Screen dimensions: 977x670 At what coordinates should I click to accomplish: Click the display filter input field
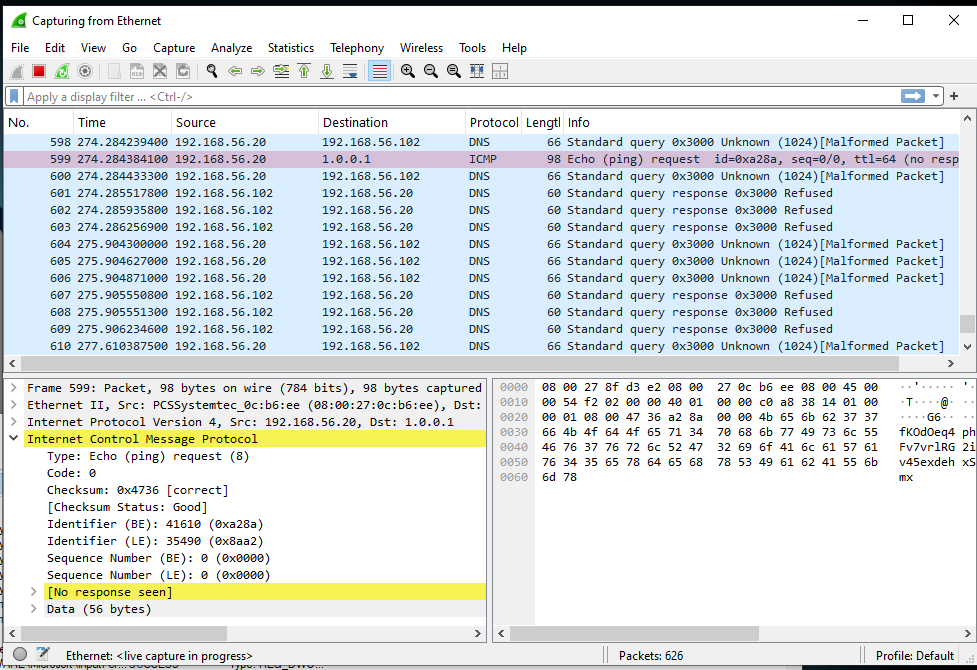tap(461, 97)
